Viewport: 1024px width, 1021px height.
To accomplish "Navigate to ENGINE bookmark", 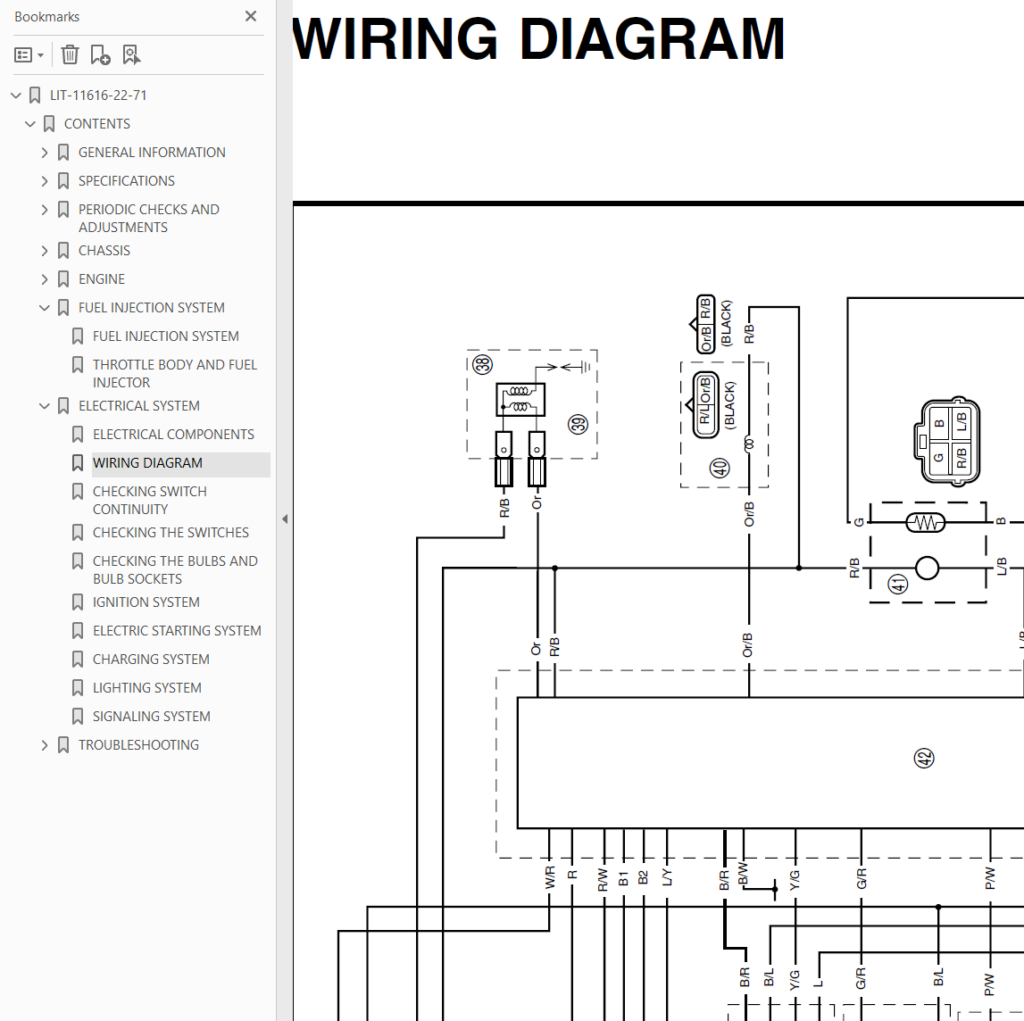I will [x=102, y=280].
